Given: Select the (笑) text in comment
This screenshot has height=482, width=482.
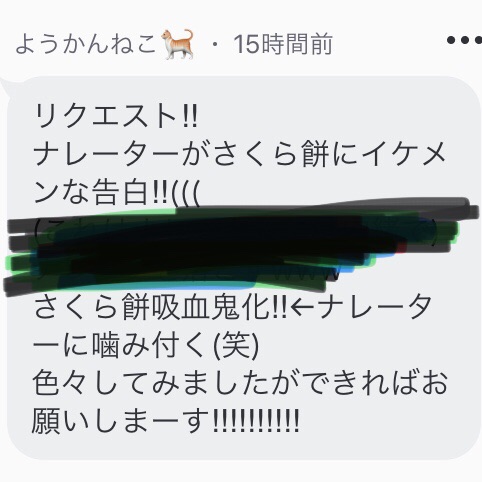Looking at the screenshot, I should coord(236,345).
